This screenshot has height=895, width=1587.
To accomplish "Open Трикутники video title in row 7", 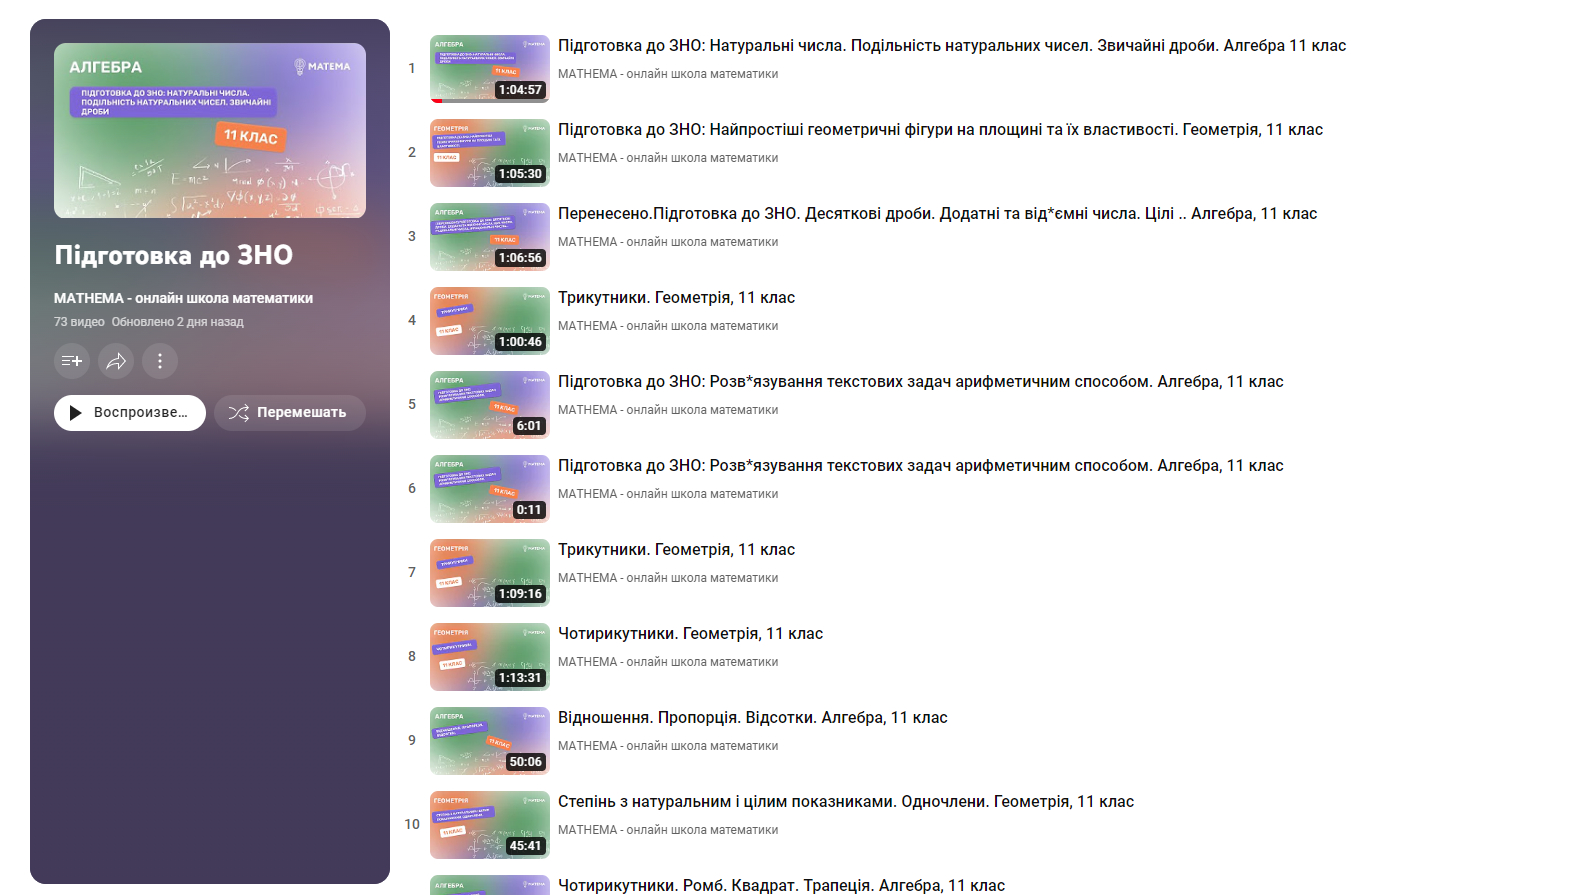I will tap(676, 550).
